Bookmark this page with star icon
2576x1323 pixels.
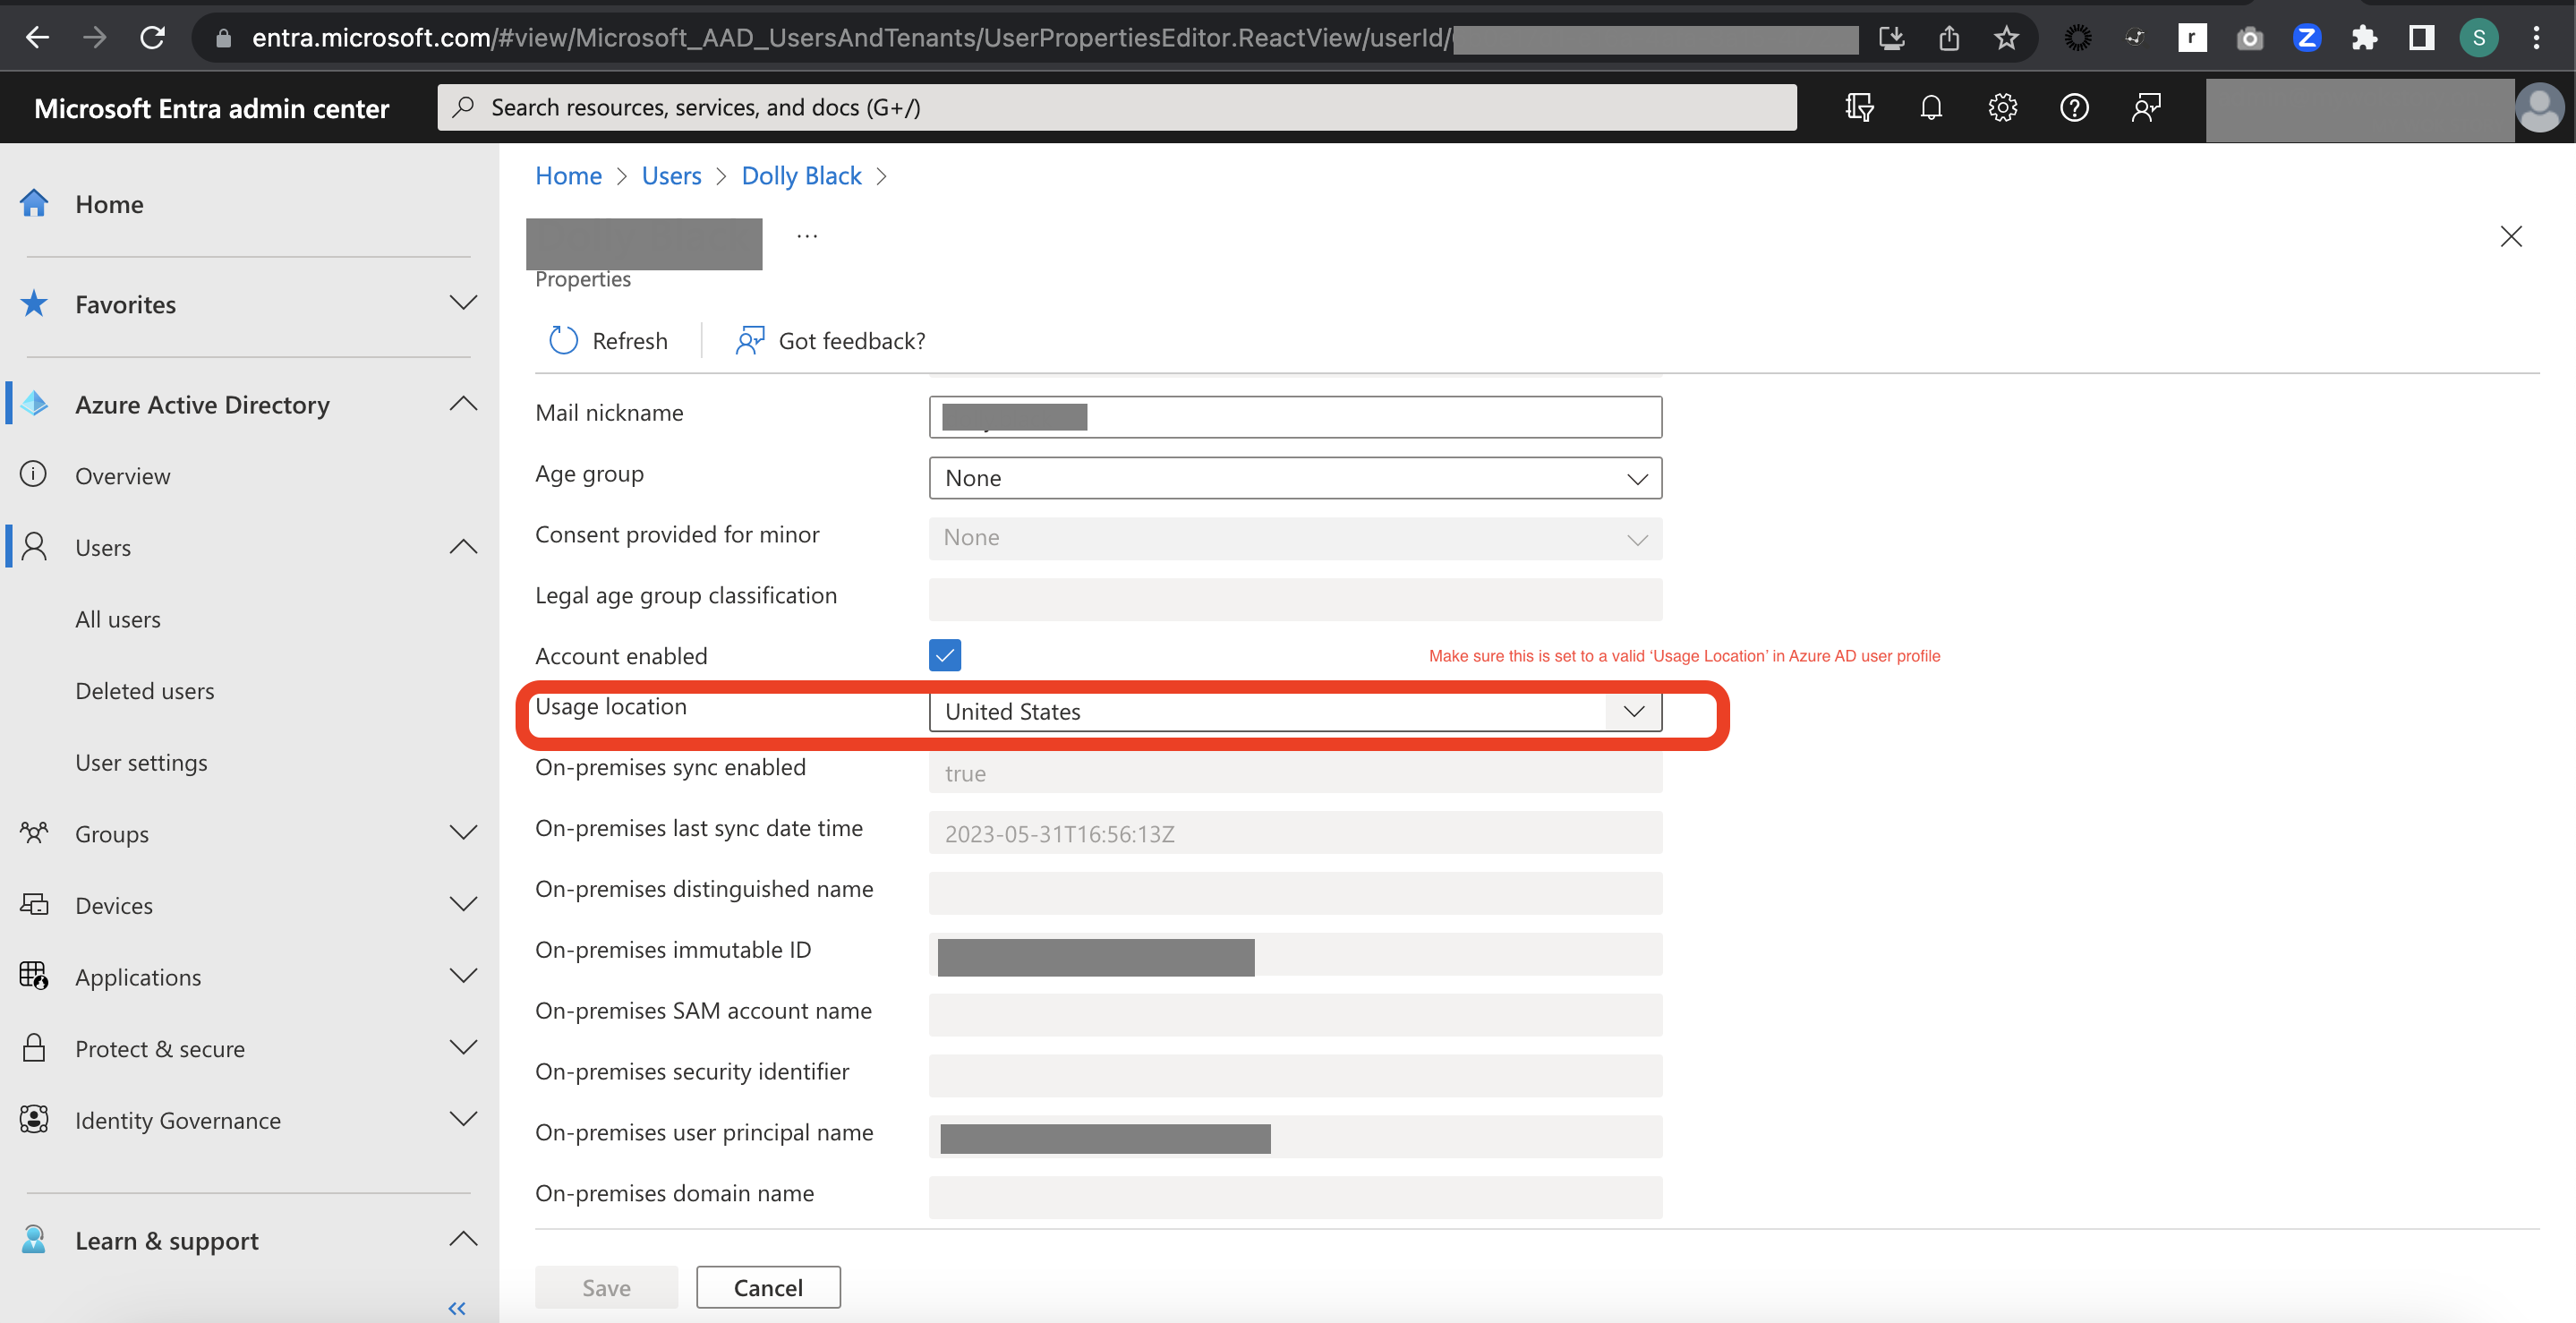click(x=2006, y=38)
